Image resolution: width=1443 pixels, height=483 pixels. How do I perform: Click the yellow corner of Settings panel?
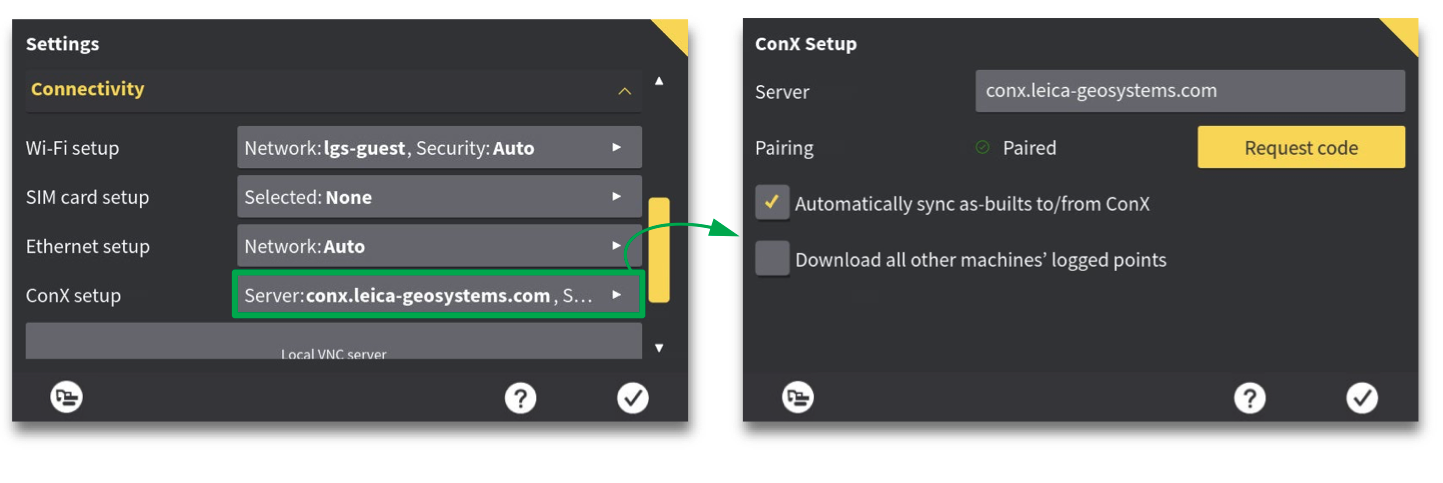(674, 32)
